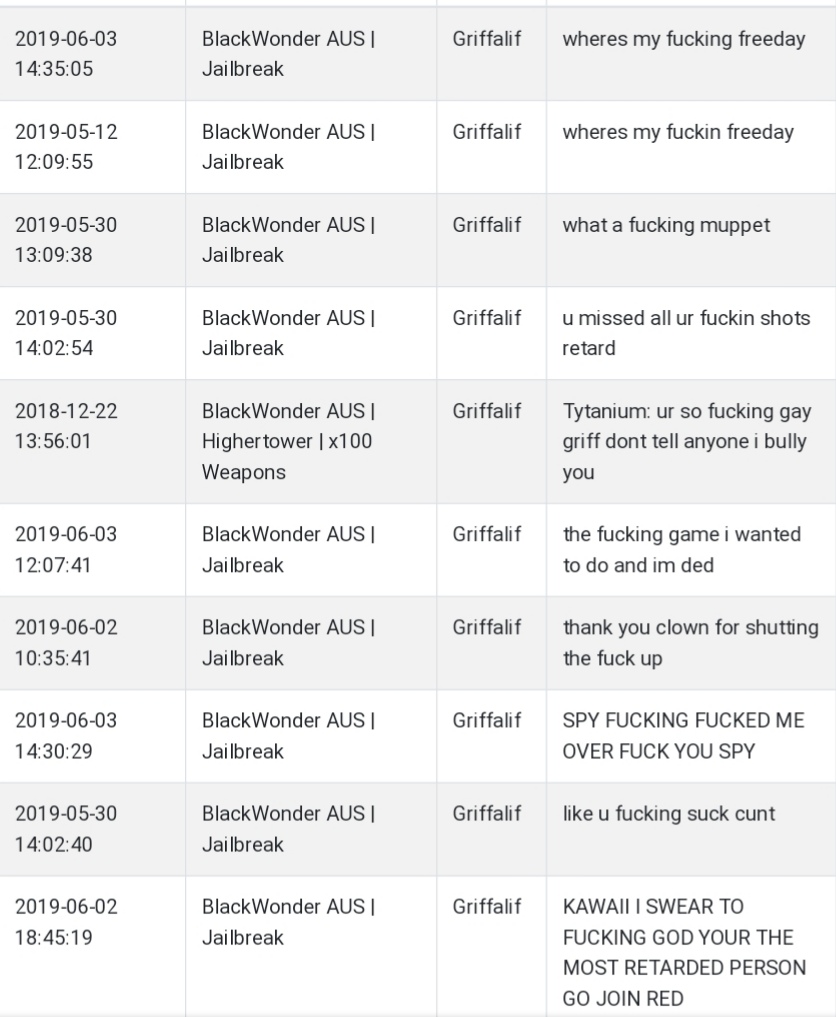Screen dimensions: 836x1017
Task: Select the 2019-06-03 12:07:41 timestamp
Action: (x=66, y=549)
